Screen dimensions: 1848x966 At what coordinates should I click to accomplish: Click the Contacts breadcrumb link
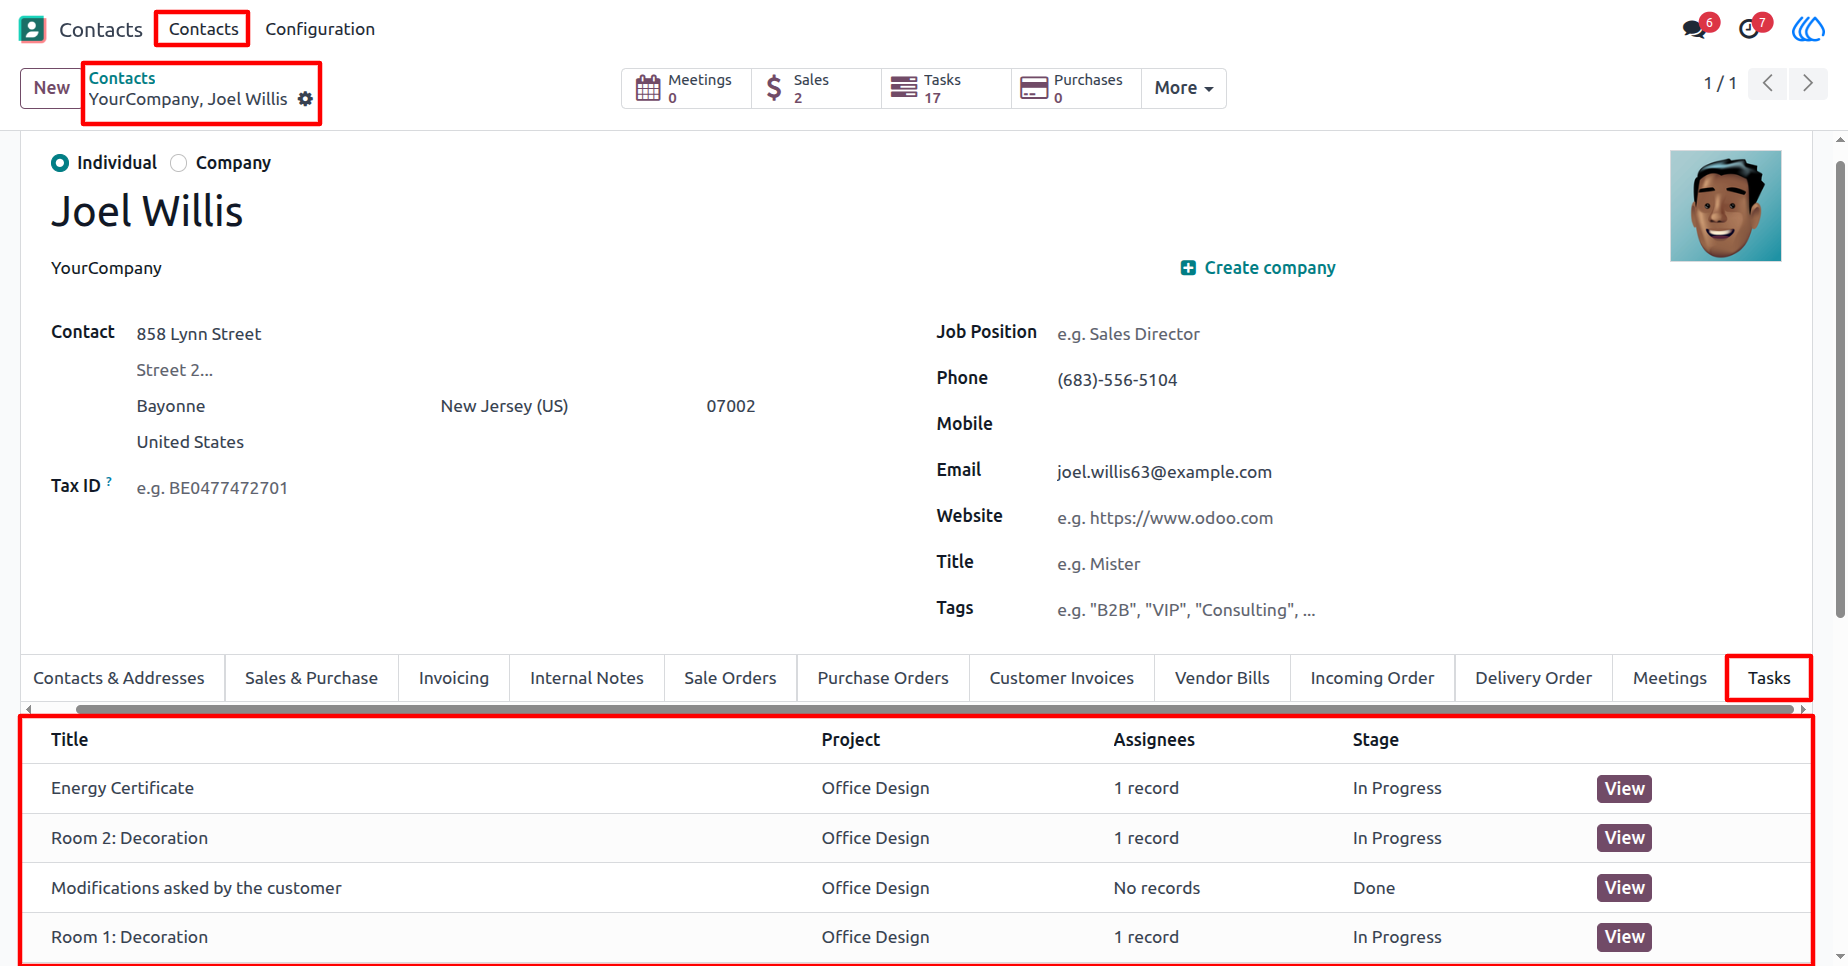(x=122, y=78)
